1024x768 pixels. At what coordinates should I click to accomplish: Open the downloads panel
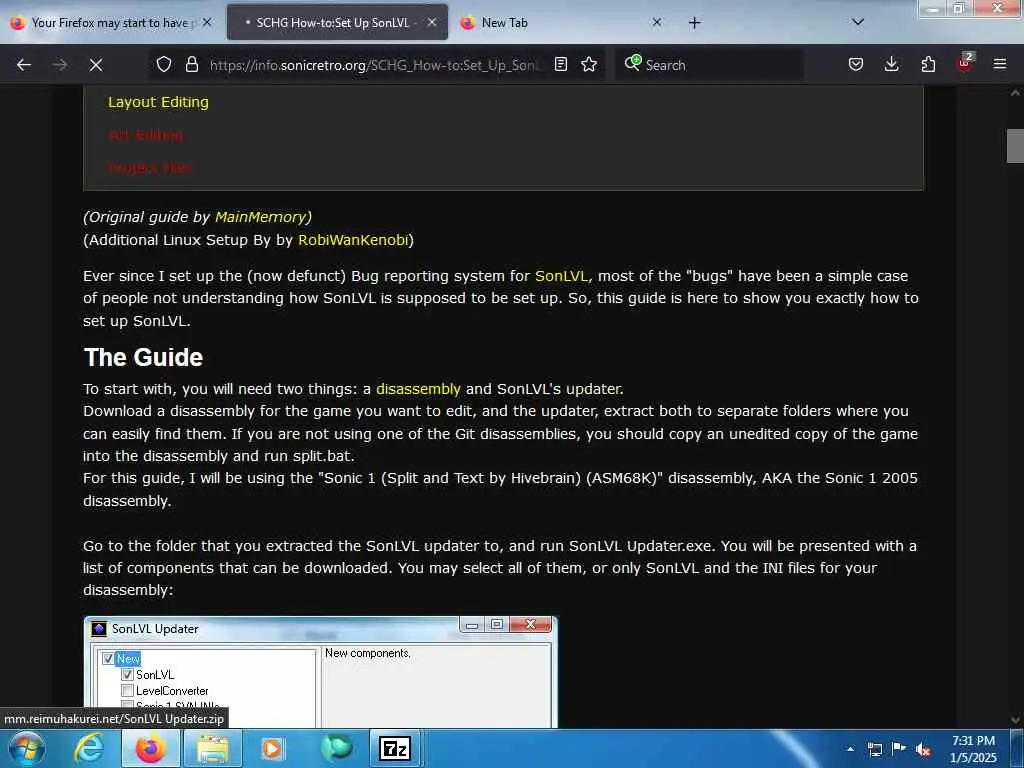(x=891, y=64)
